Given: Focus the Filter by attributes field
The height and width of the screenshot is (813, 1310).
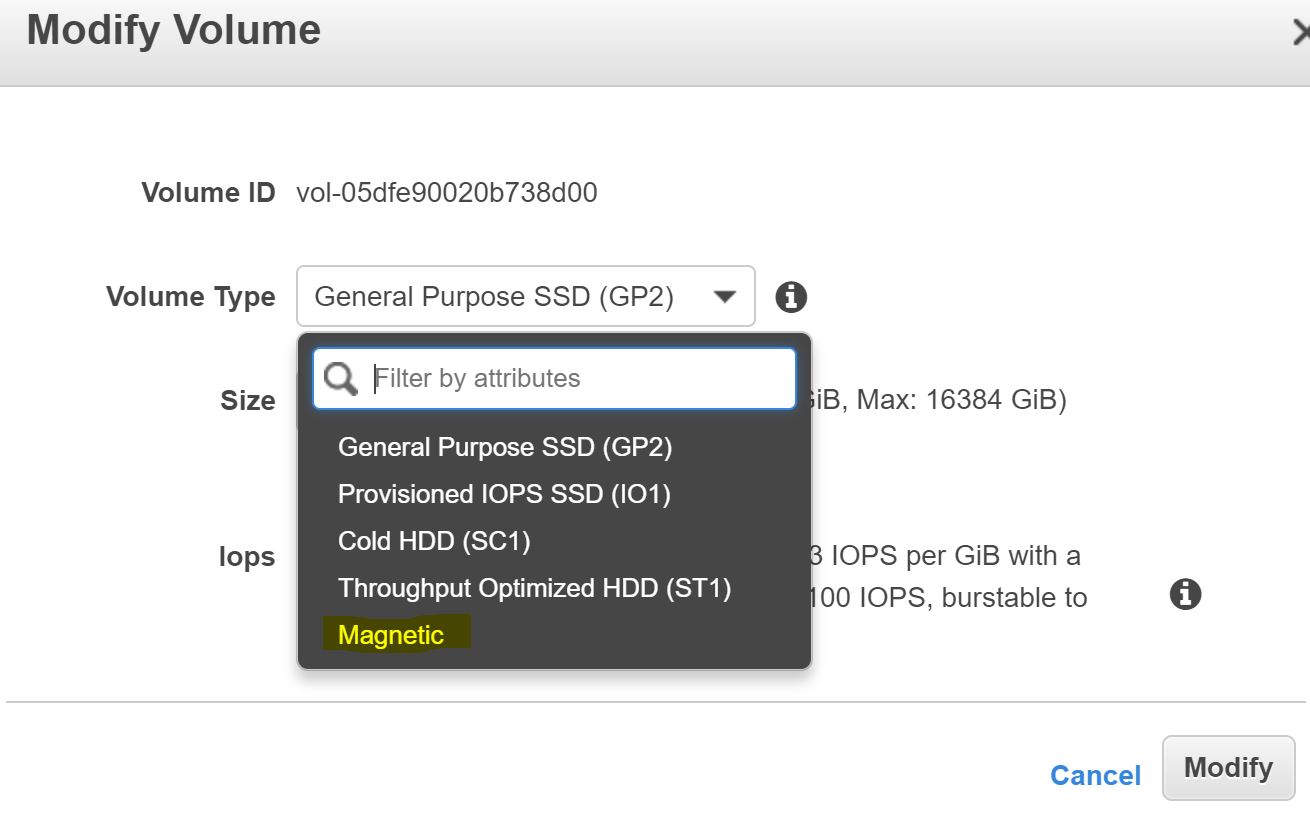Looking at the screenshot, I should 580,379.
